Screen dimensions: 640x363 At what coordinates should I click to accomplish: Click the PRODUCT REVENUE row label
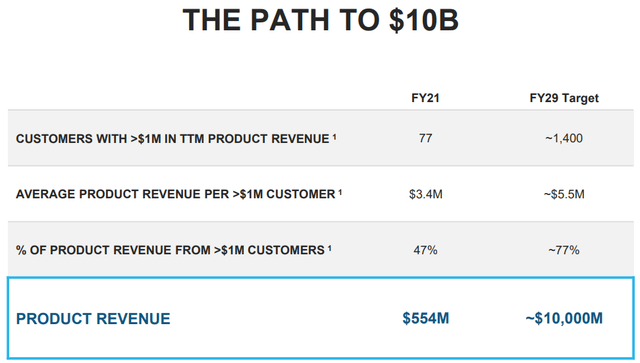(93, 319)
